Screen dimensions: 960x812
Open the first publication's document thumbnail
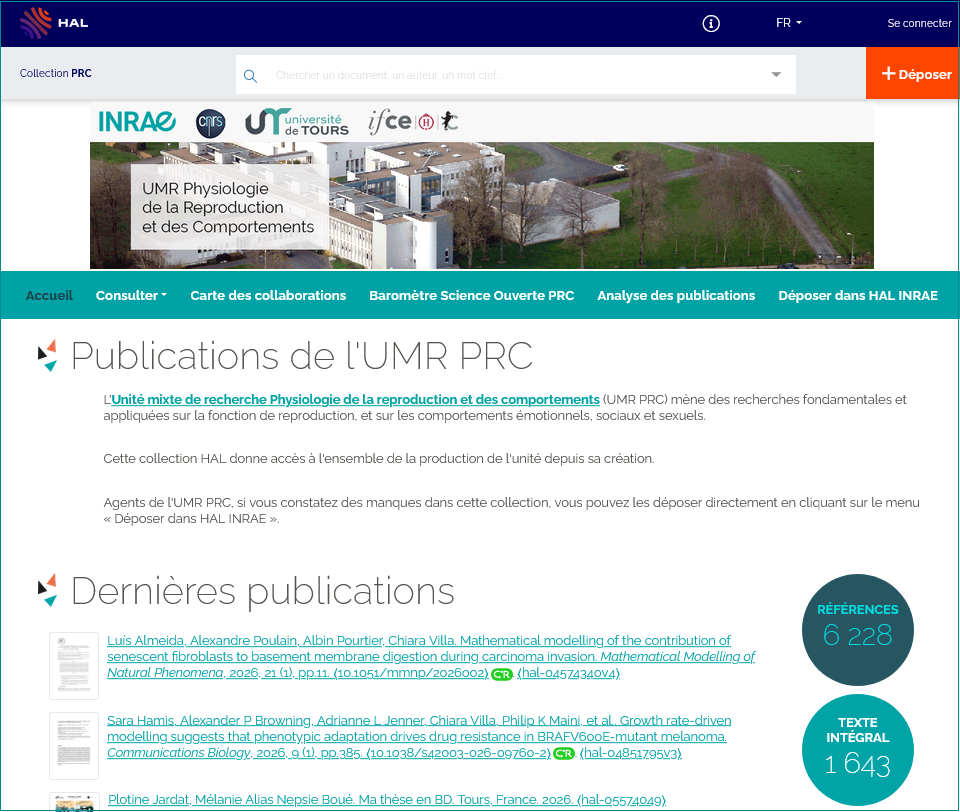tap(74, 665)
